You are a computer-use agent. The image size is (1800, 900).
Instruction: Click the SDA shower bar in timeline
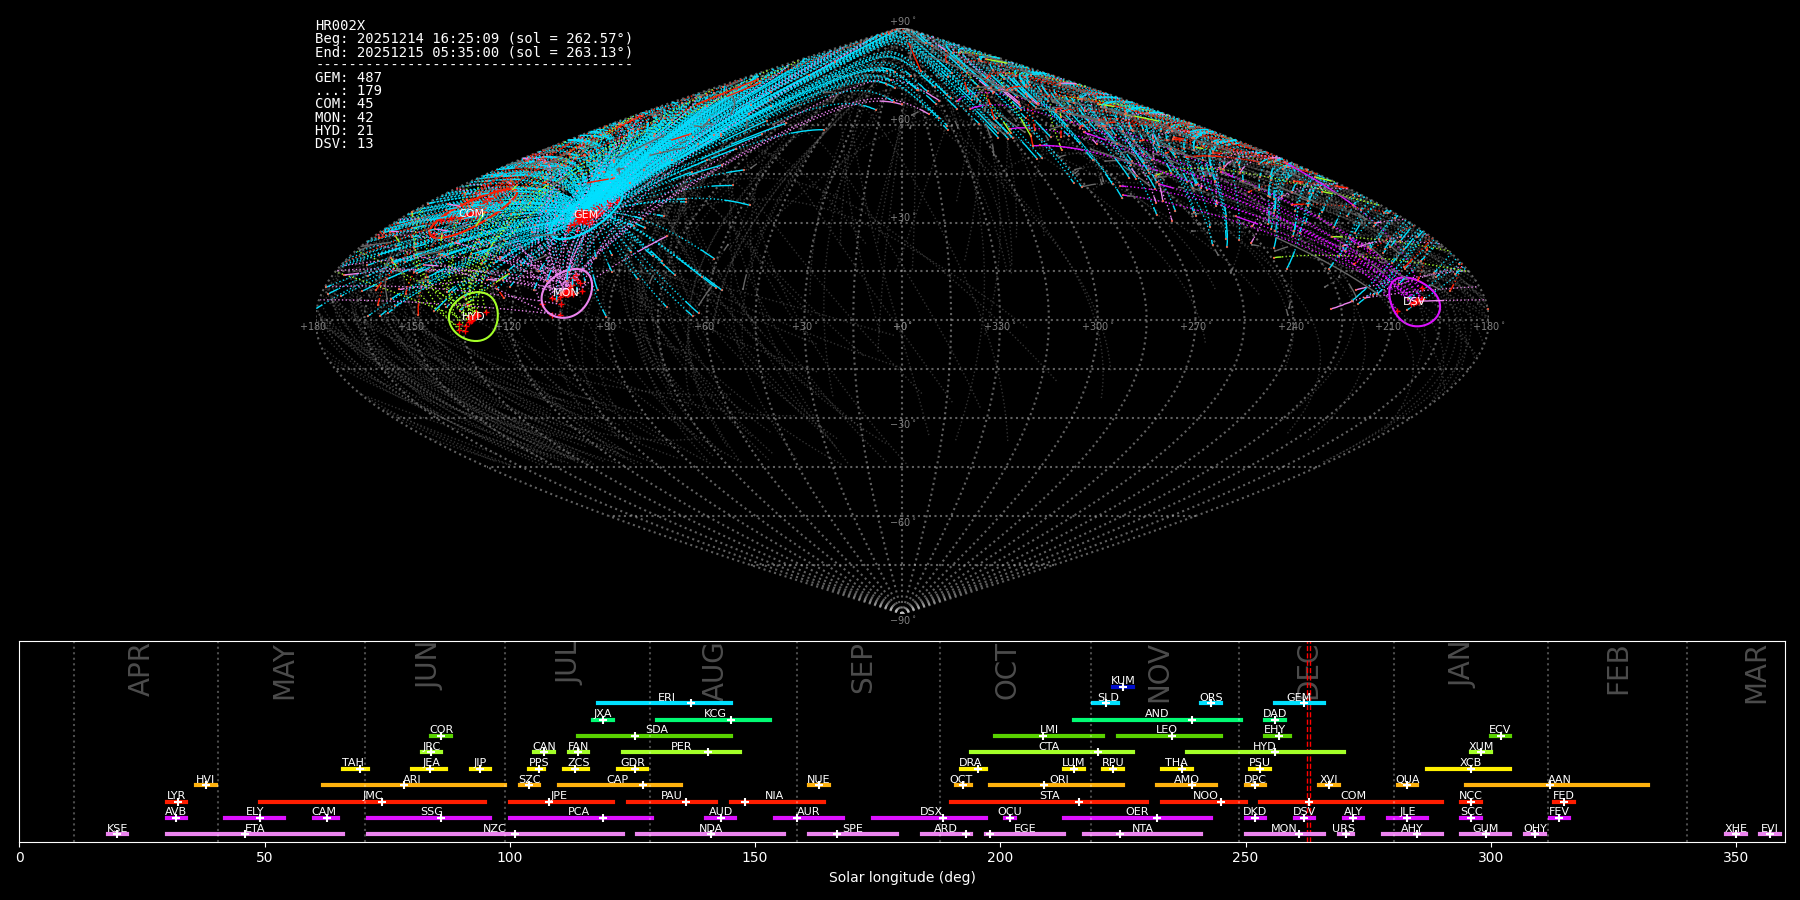654,736
